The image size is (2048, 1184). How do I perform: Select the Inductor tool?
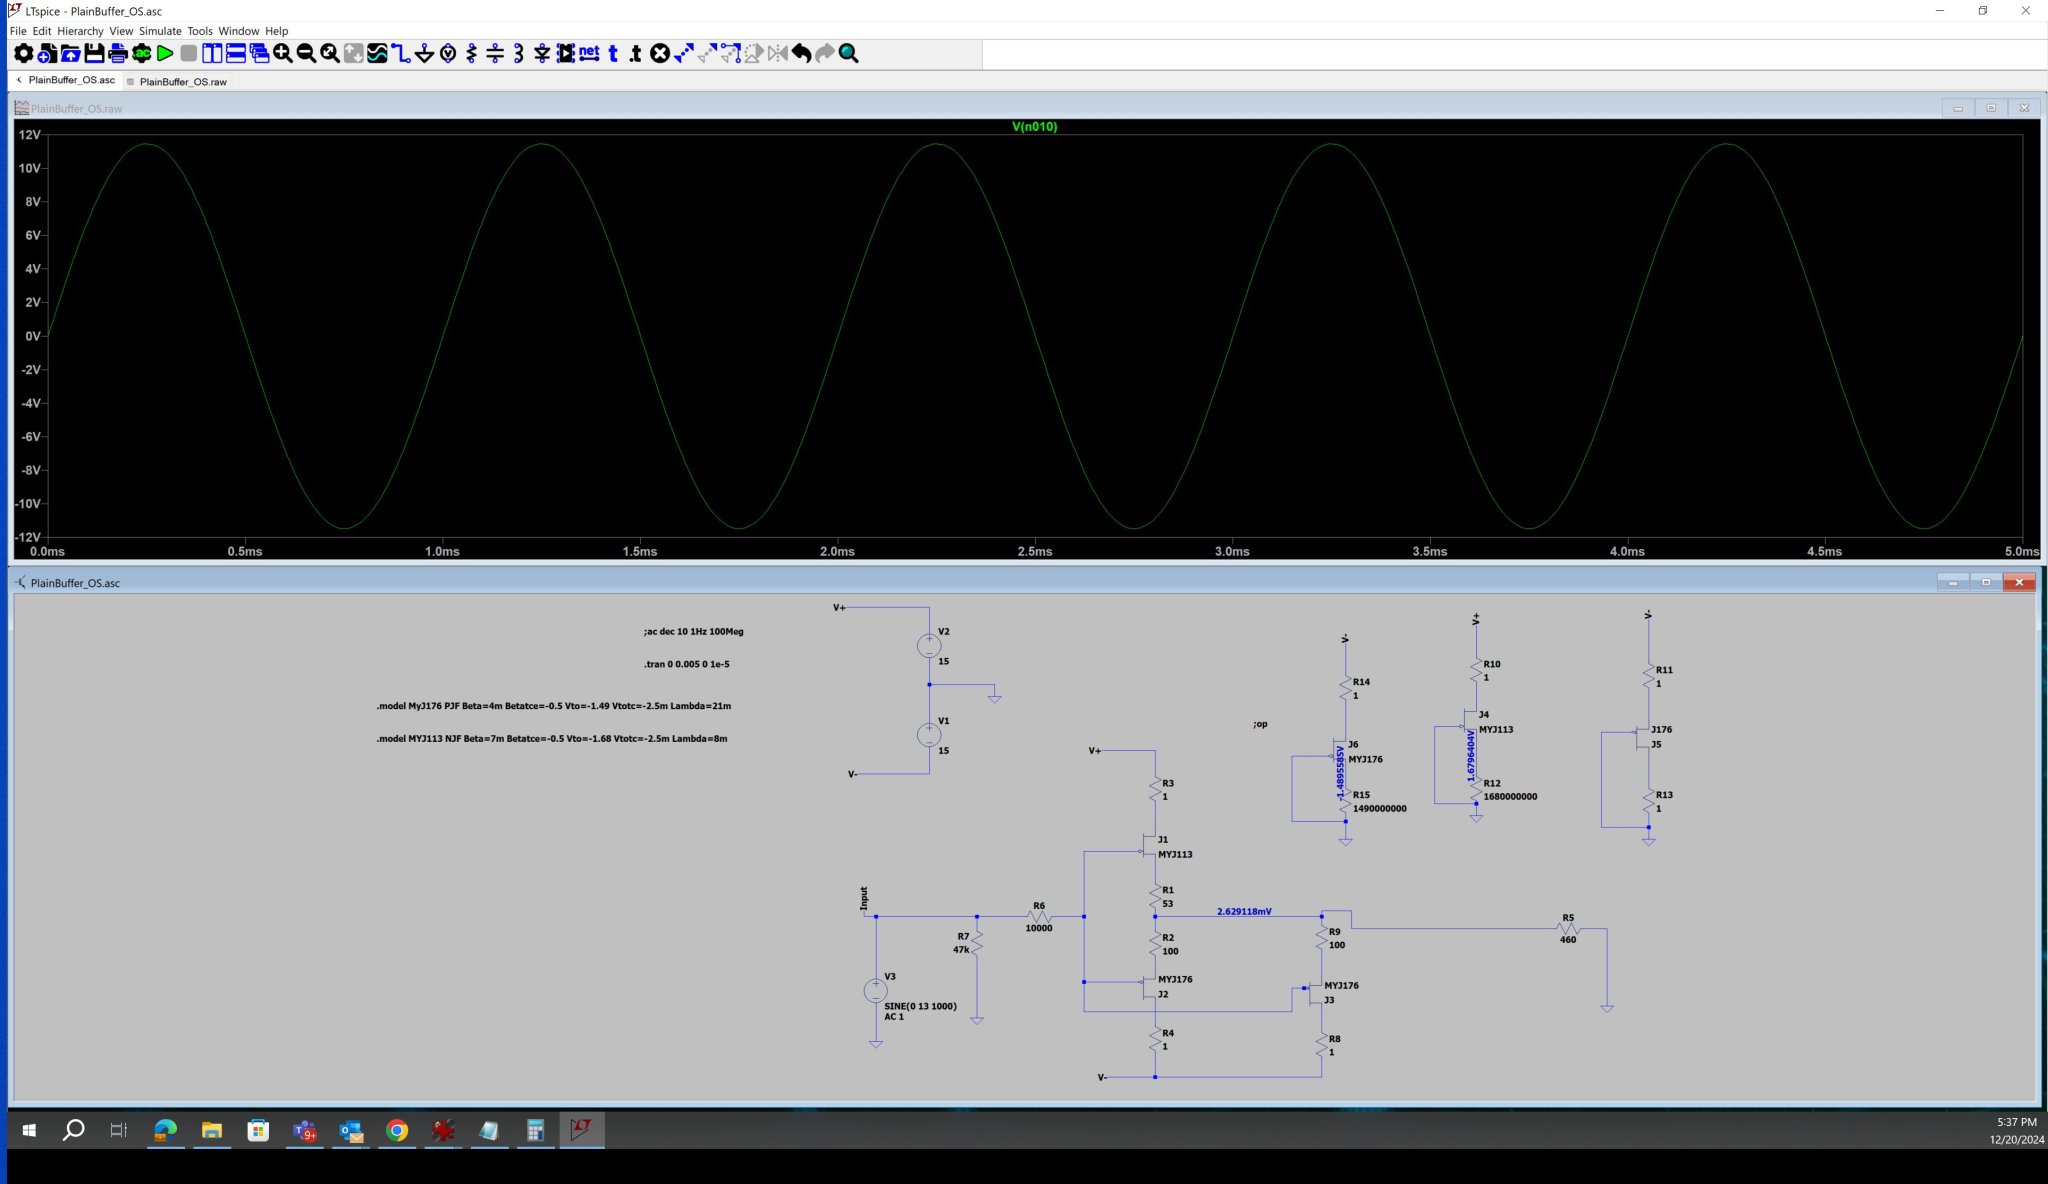[518, 54]
